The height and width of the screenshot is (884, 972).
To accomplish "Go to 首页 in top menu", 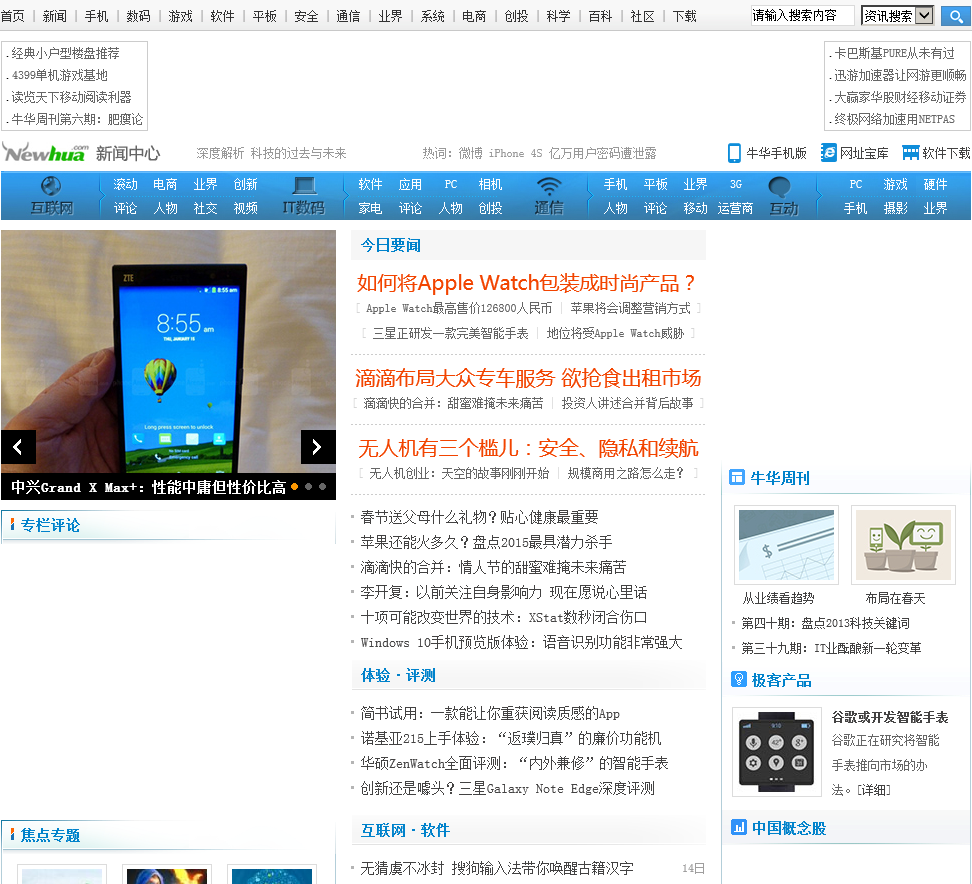I will click(x=12, y=16).
